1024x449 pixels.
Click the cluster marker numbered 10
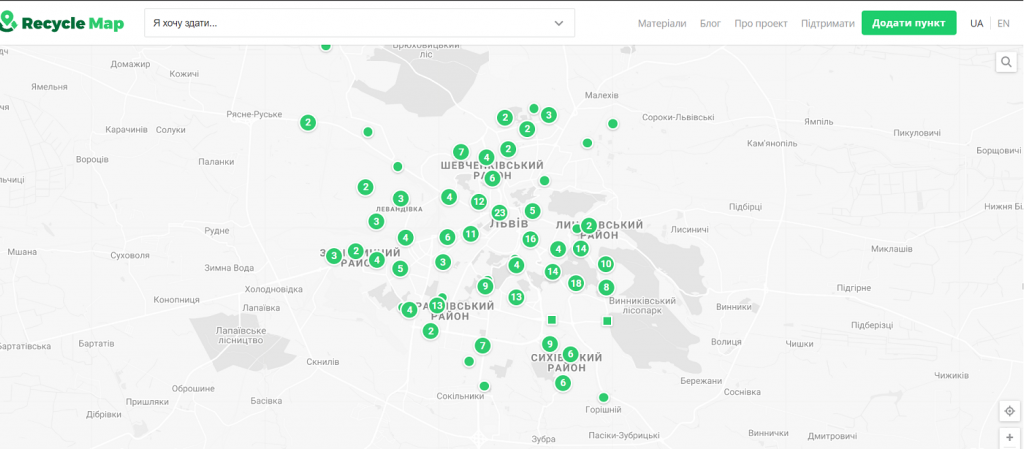tap(605, 264)
